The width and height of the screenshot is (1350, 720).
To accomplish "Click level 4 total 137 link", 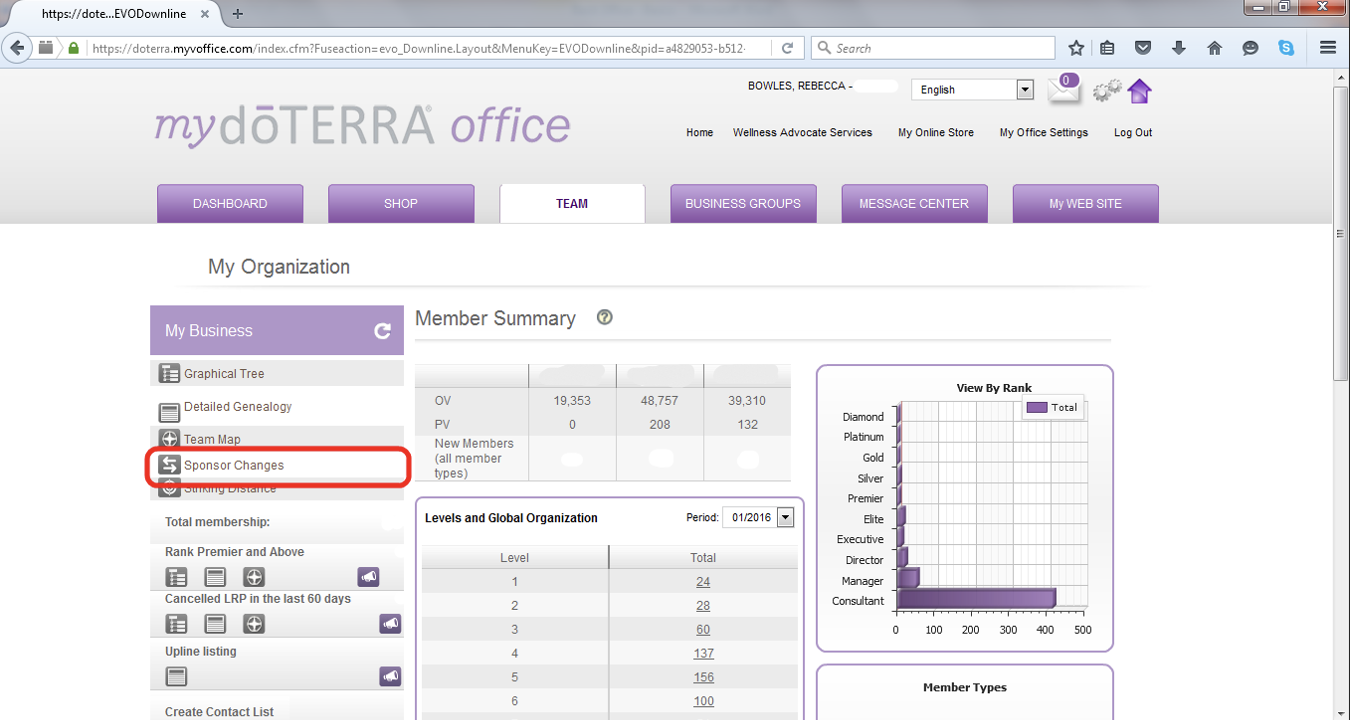I will pyautogui.click(x=703, y=654).
